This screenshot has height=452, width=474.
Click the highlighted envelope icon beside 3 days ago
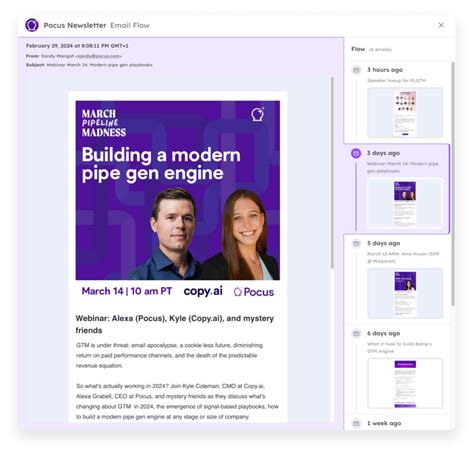[x=356, y=153]
